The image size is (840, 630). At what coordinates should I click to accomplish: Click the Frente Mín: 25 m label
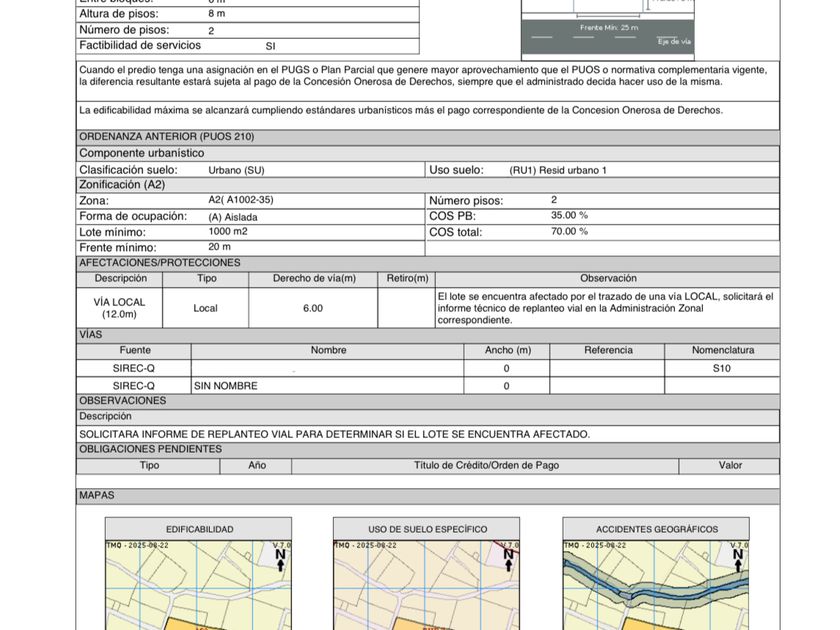(608, 27)
